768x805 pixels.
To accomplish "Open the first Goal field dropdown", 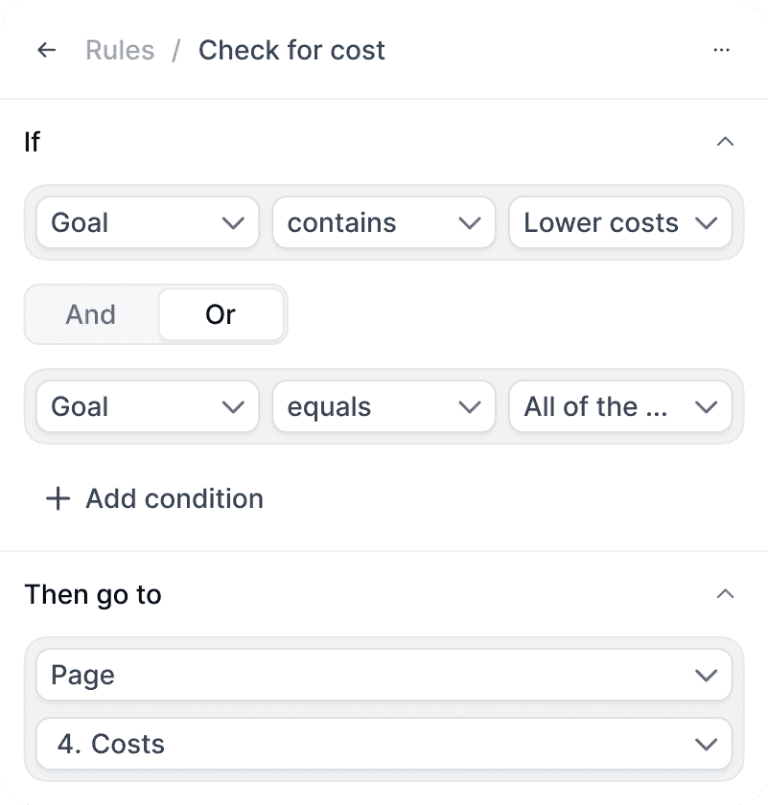I will pos(147,223).
